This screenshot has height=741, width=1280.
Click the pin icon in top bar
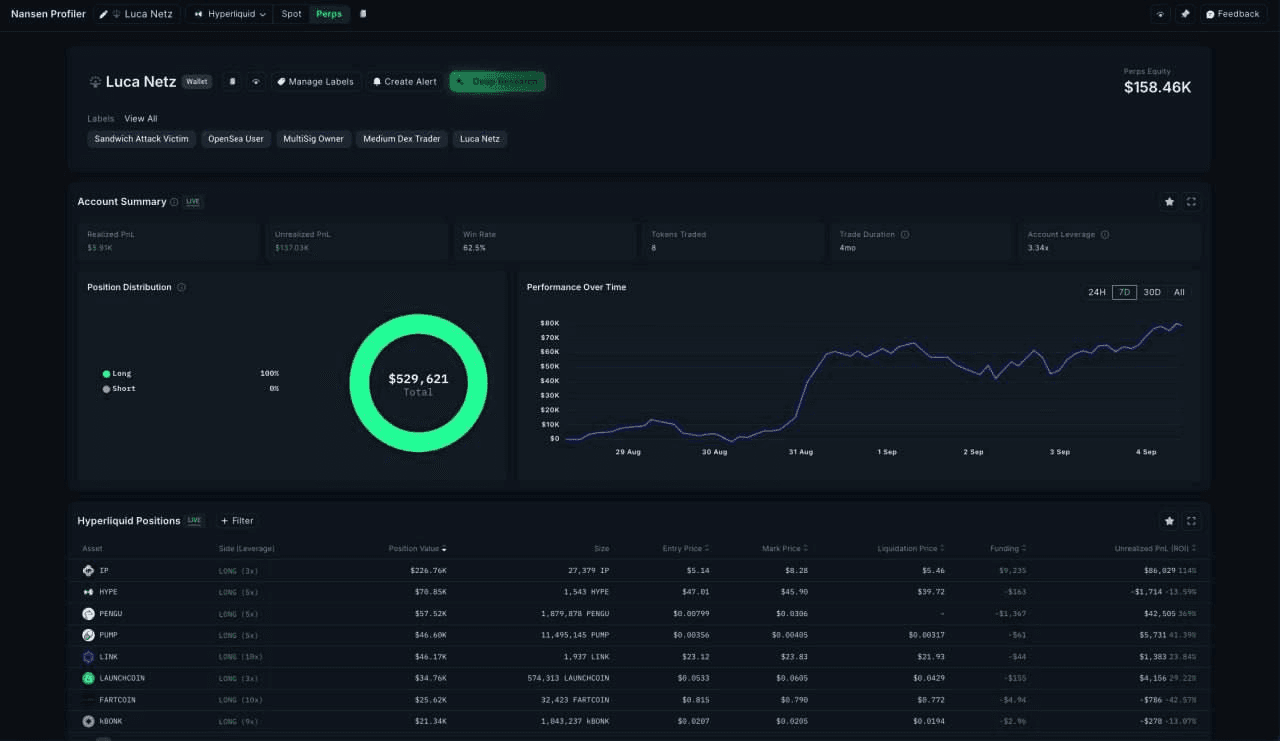pos(1185,14)
